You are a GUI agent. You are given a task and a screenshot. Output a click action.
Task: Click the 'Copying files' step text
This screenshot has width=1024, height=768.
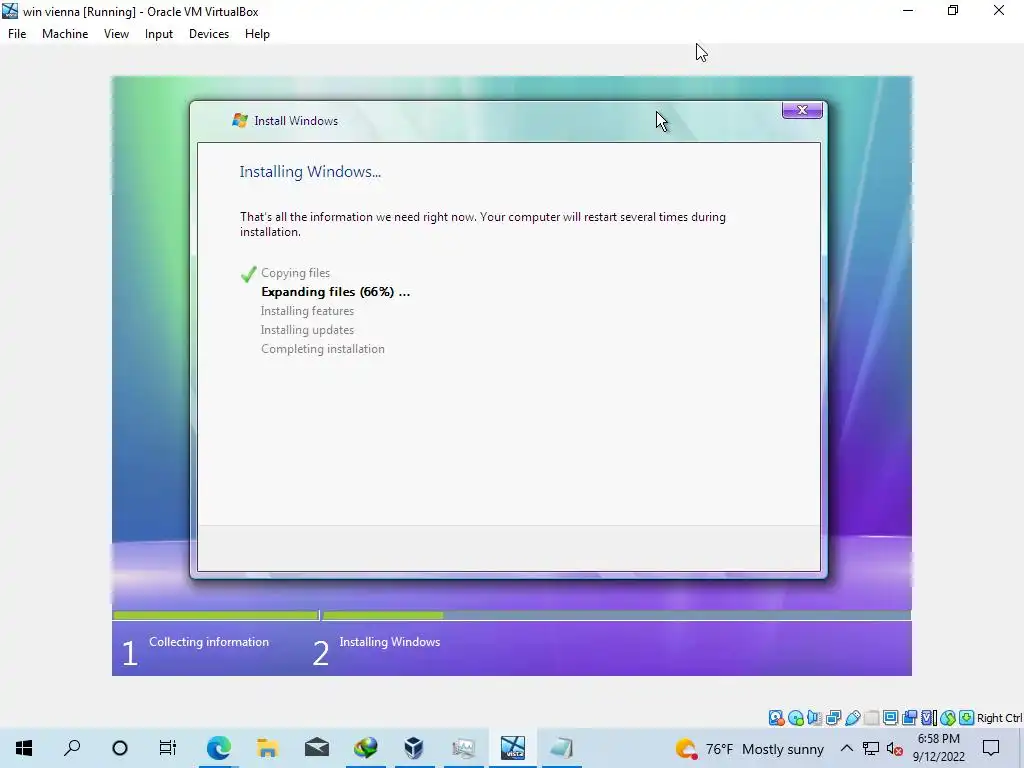coord(296,273)
